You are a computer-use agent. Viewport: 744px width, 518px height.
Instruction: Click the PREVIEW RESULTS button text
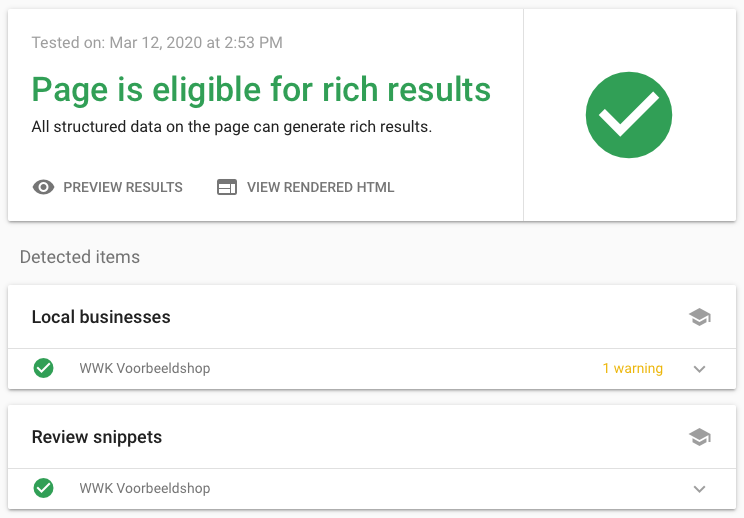[123, 187]
